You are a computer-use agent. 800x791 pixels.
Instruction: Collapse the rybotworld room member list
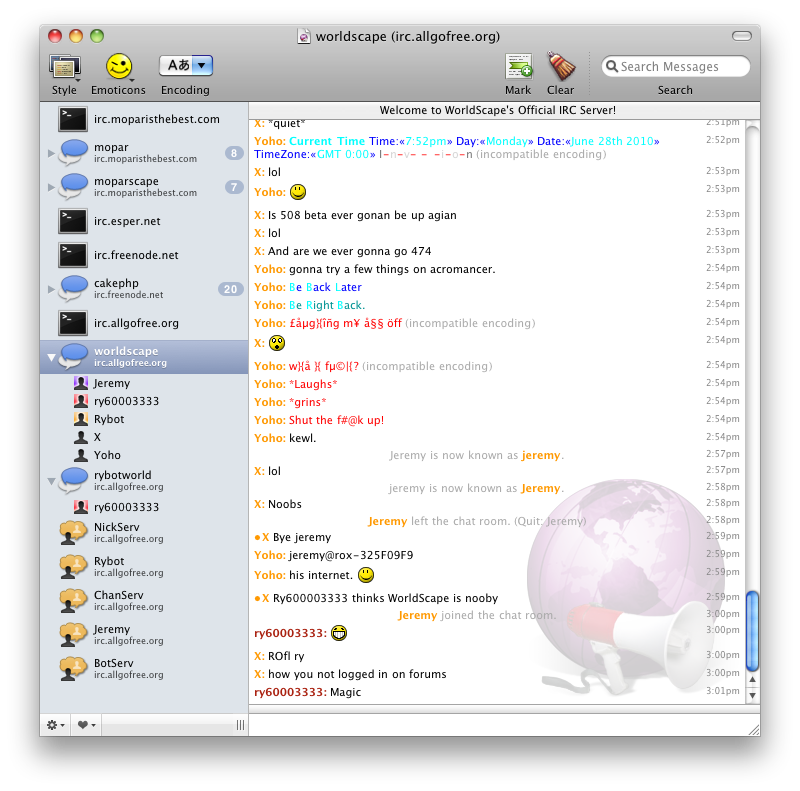pos(51,481)
